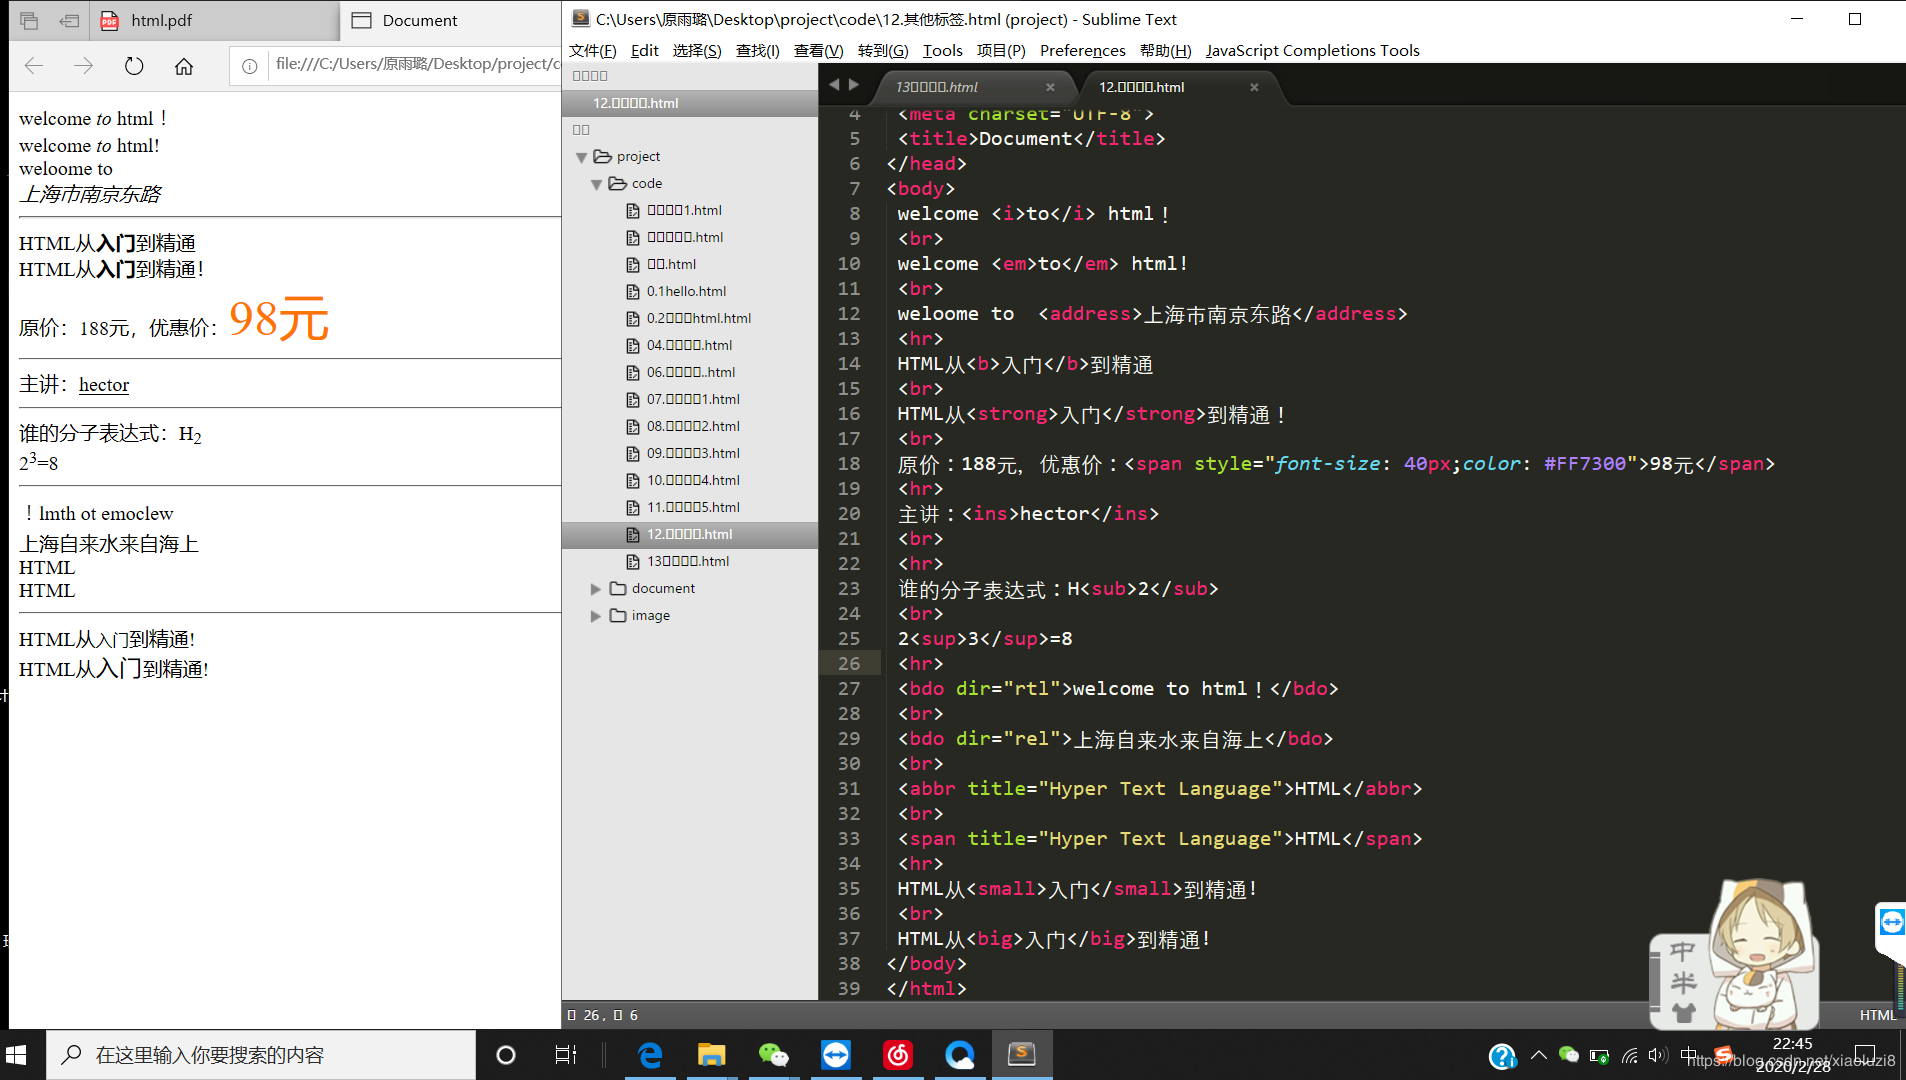The height and width of the screenshot is (1080, 1906).
Task: Open the Edit menu
Action: [x=644, y=50]
